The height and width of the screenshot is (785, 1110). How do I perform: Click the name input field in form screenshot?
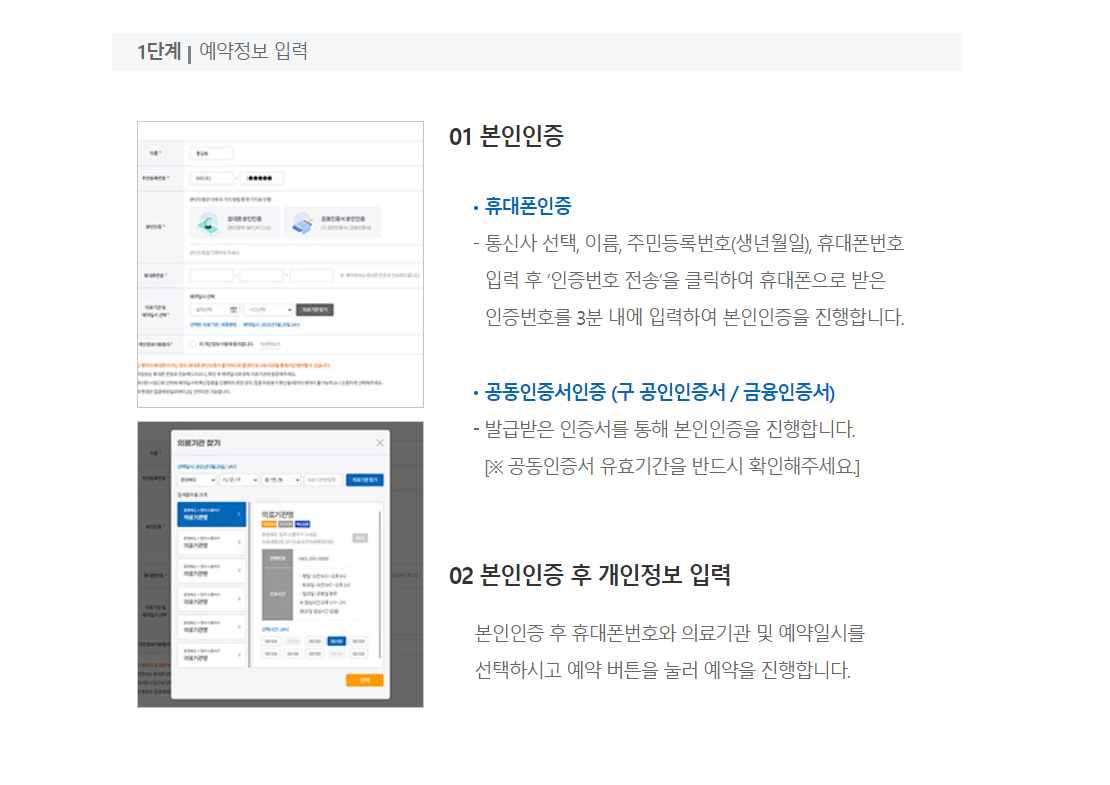coord(212,153)
